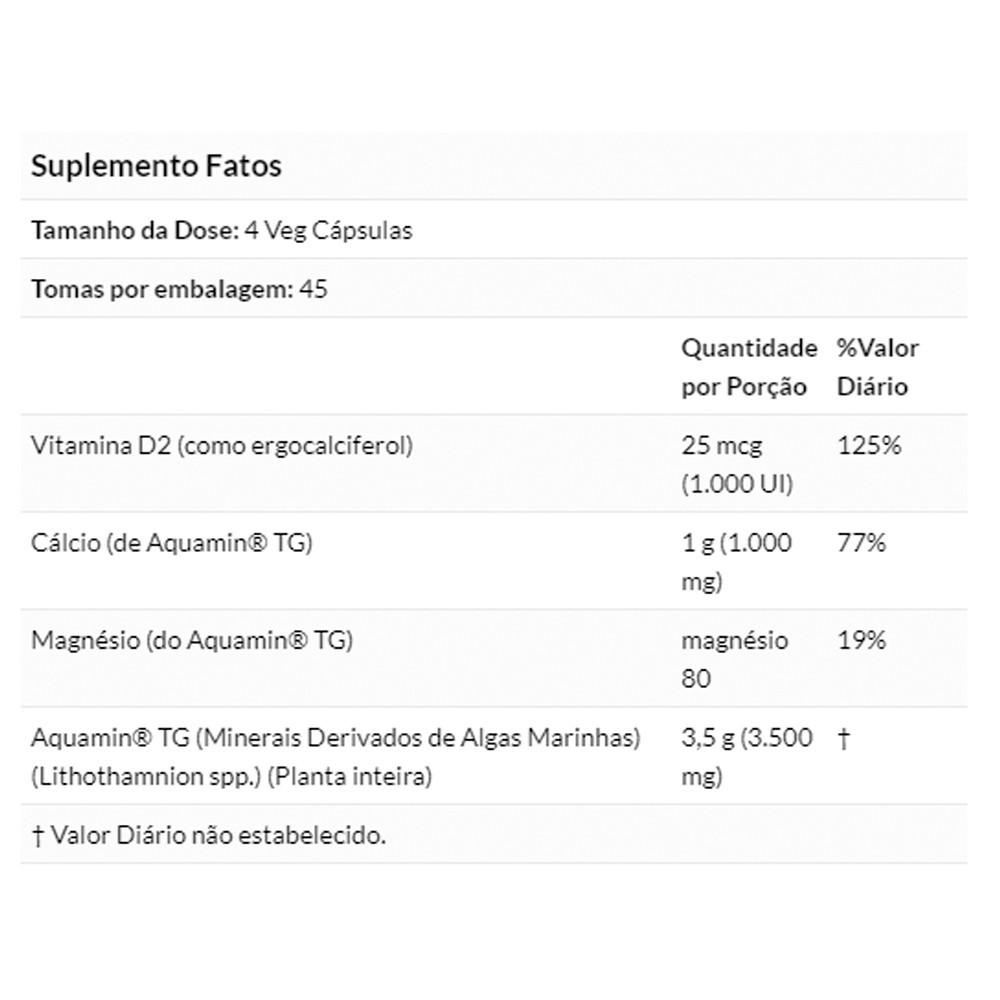Select the bold "Tamanho da Dose" label
This screenshot has width=1000, height=1000.
(132, 230)
